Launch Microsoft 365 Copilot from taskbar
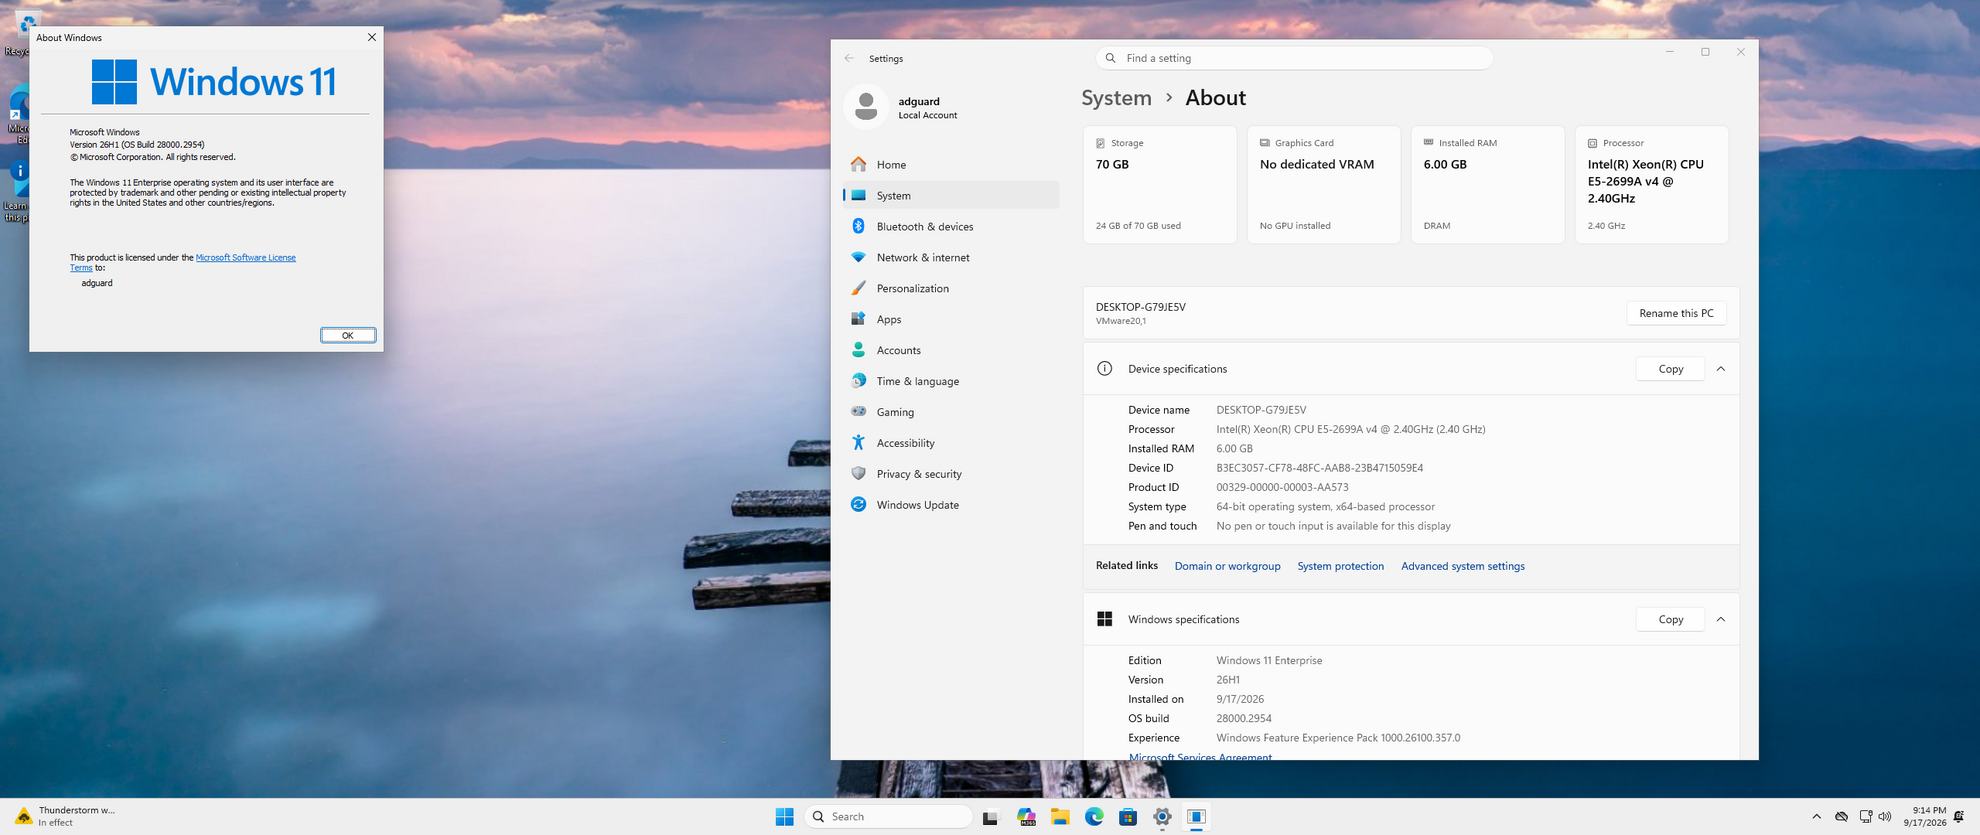 (x=1026, y=817)
